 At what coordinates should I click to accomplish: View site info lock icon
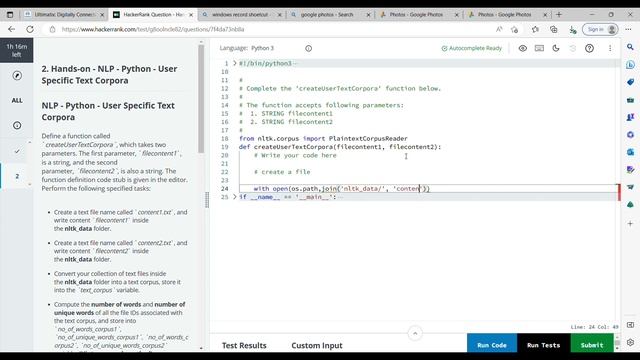(x=52, y=29)
